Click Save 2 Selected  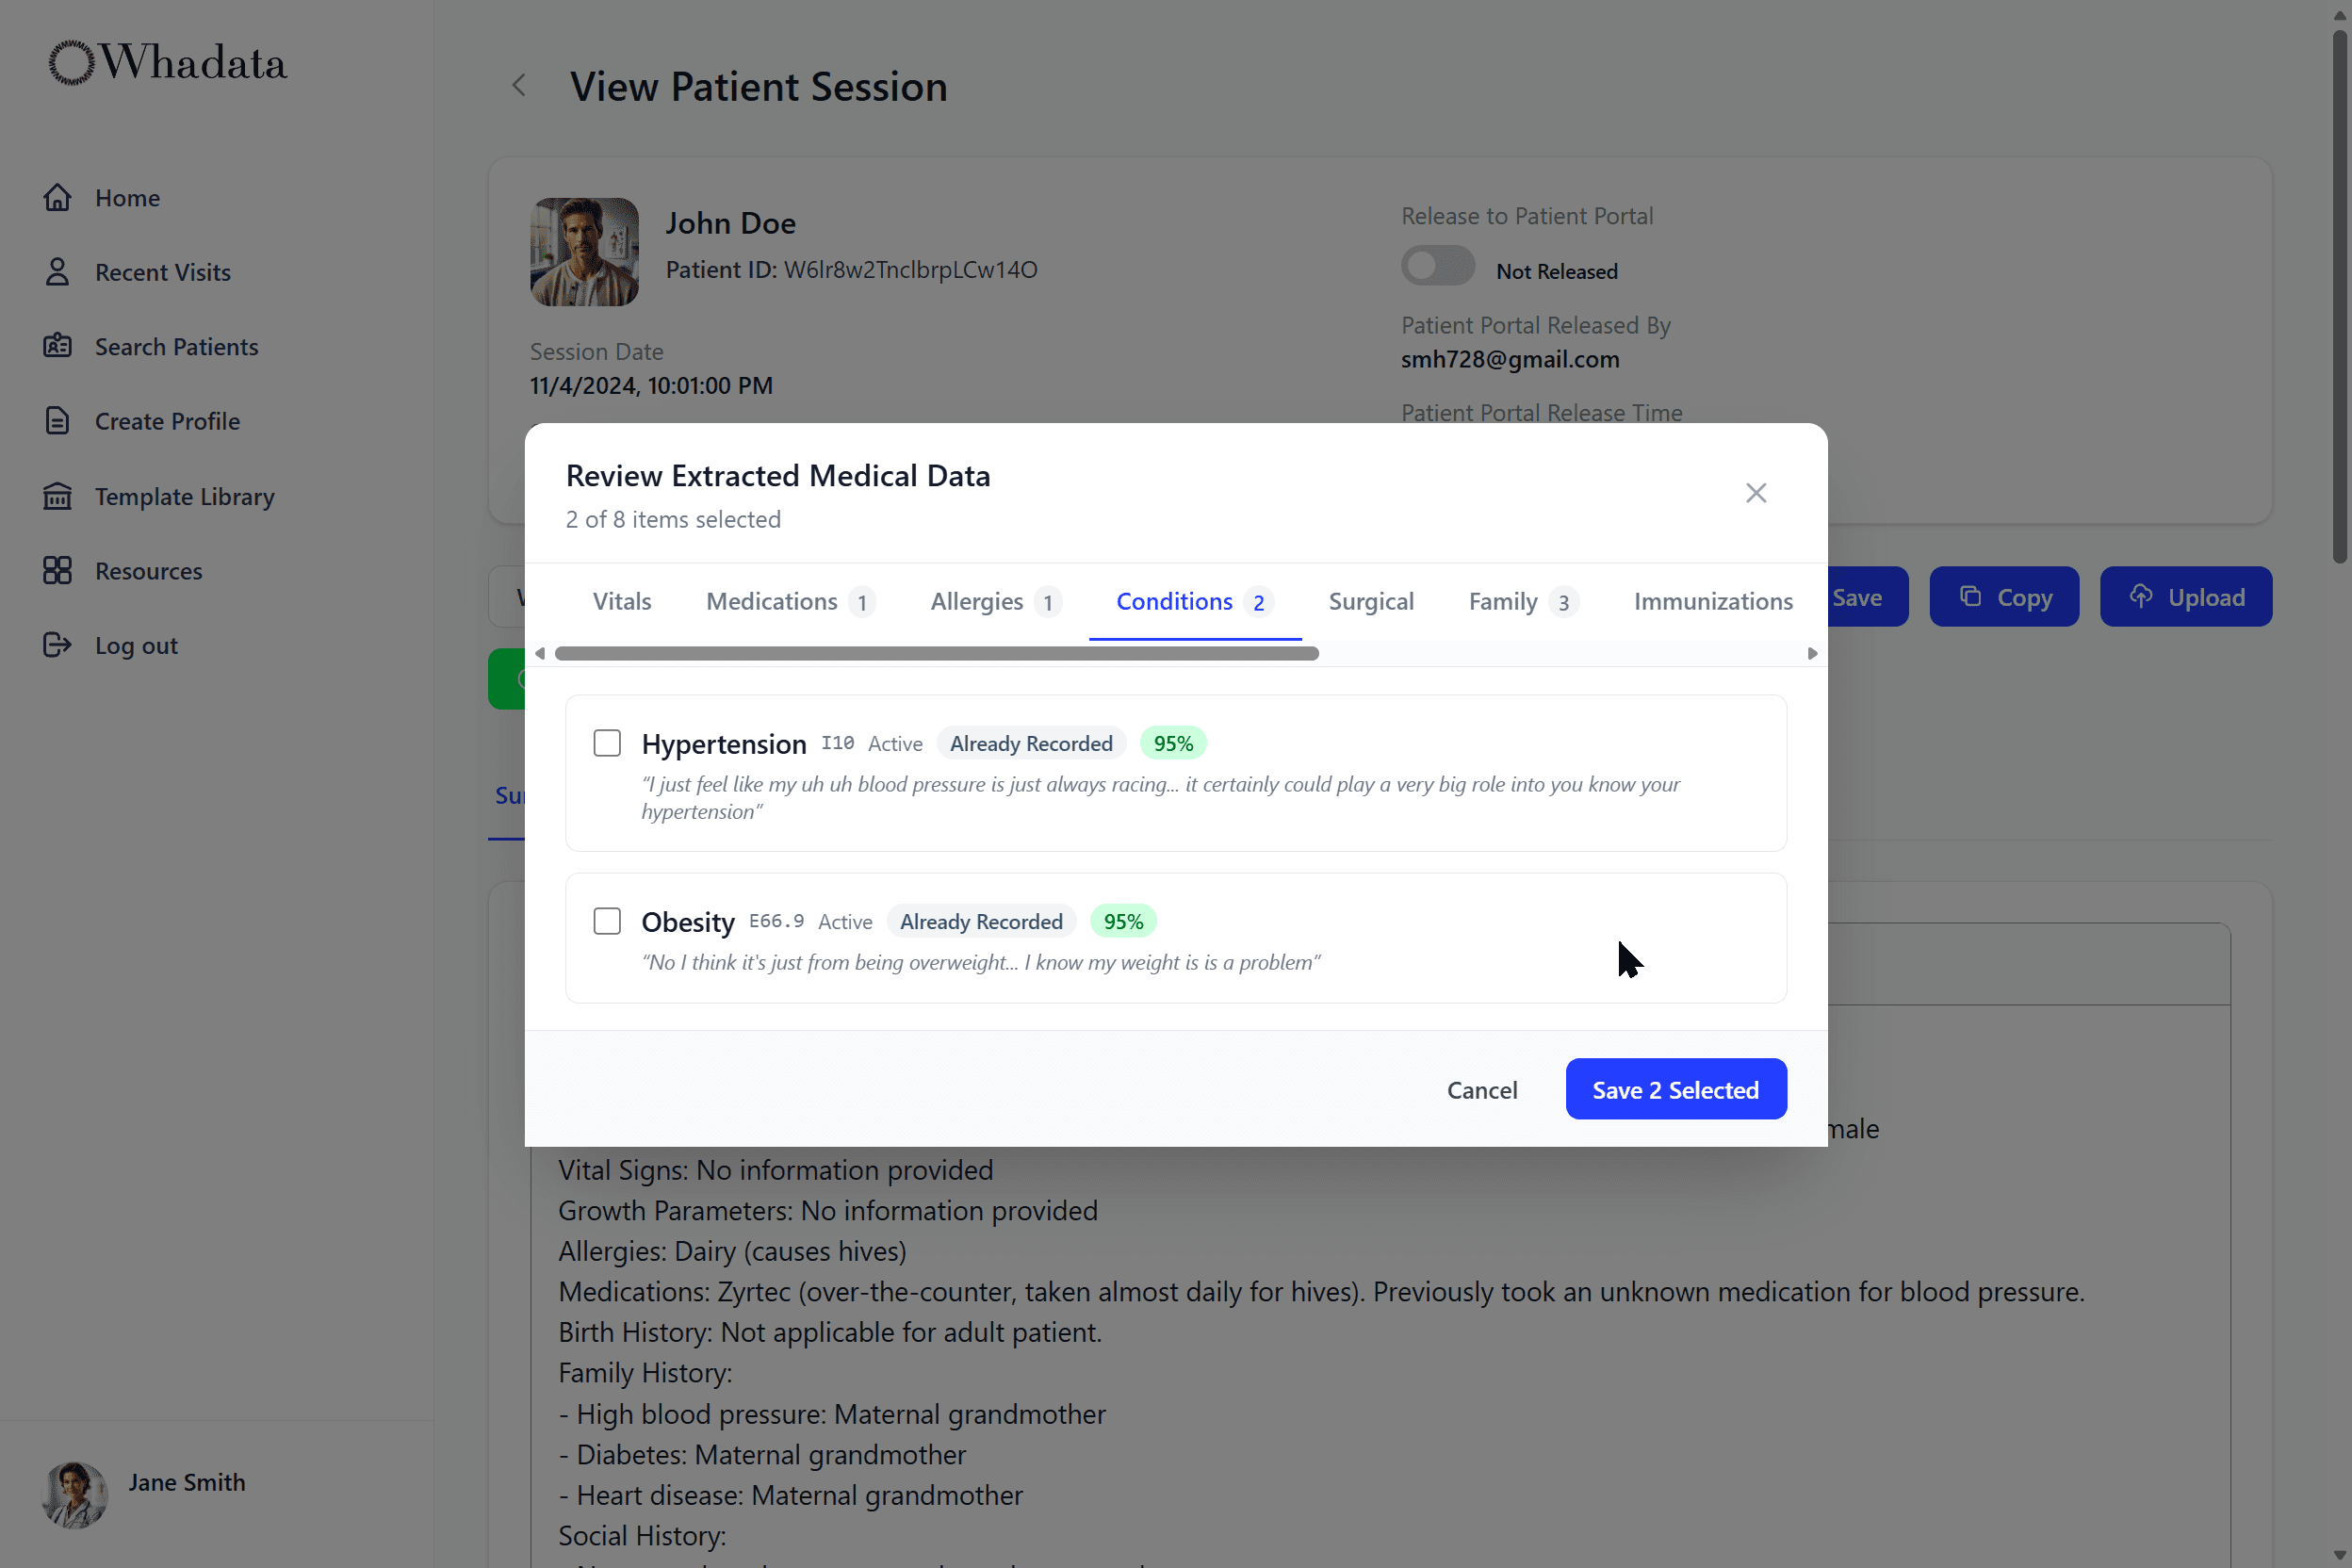pos(1675,1089)
